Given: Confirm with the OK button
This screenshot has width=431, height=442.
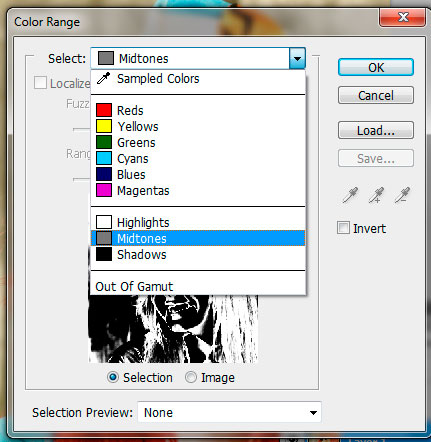Looking at the screenshot, I should tap(376, 67).
